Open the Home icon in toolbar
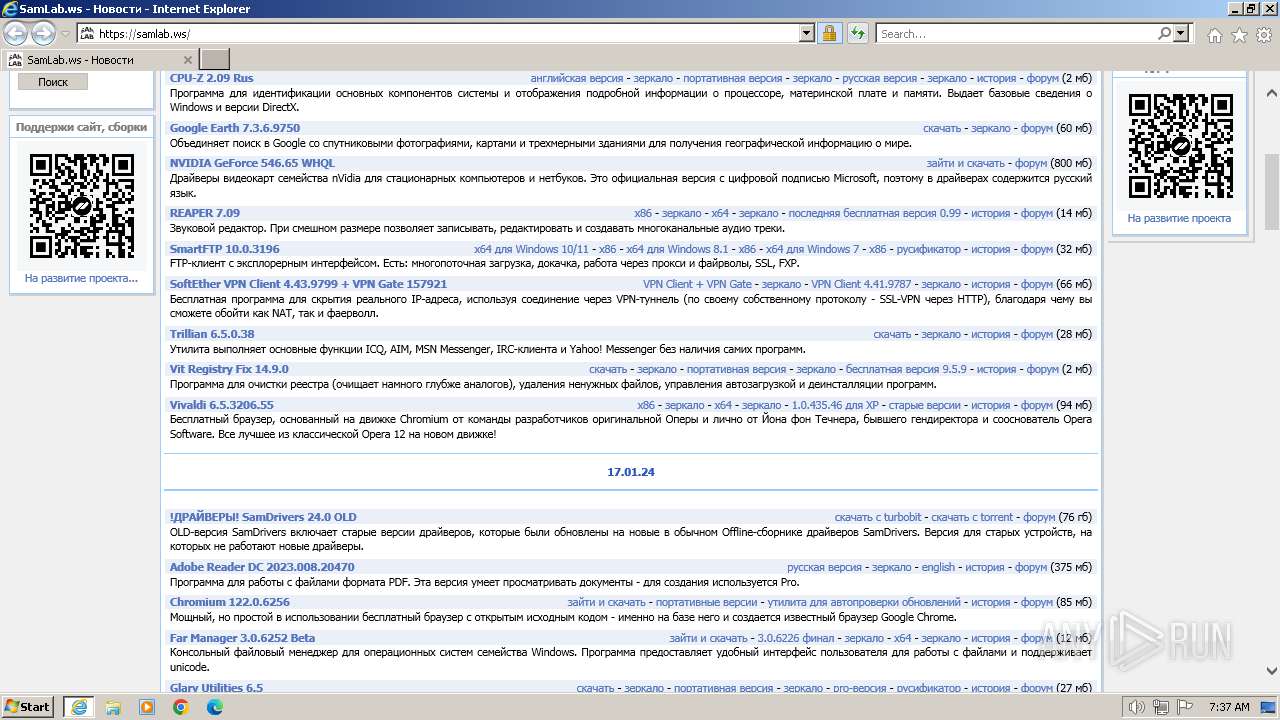Viewport: 1280px width, 720px height. click(x=1214, y=34)
